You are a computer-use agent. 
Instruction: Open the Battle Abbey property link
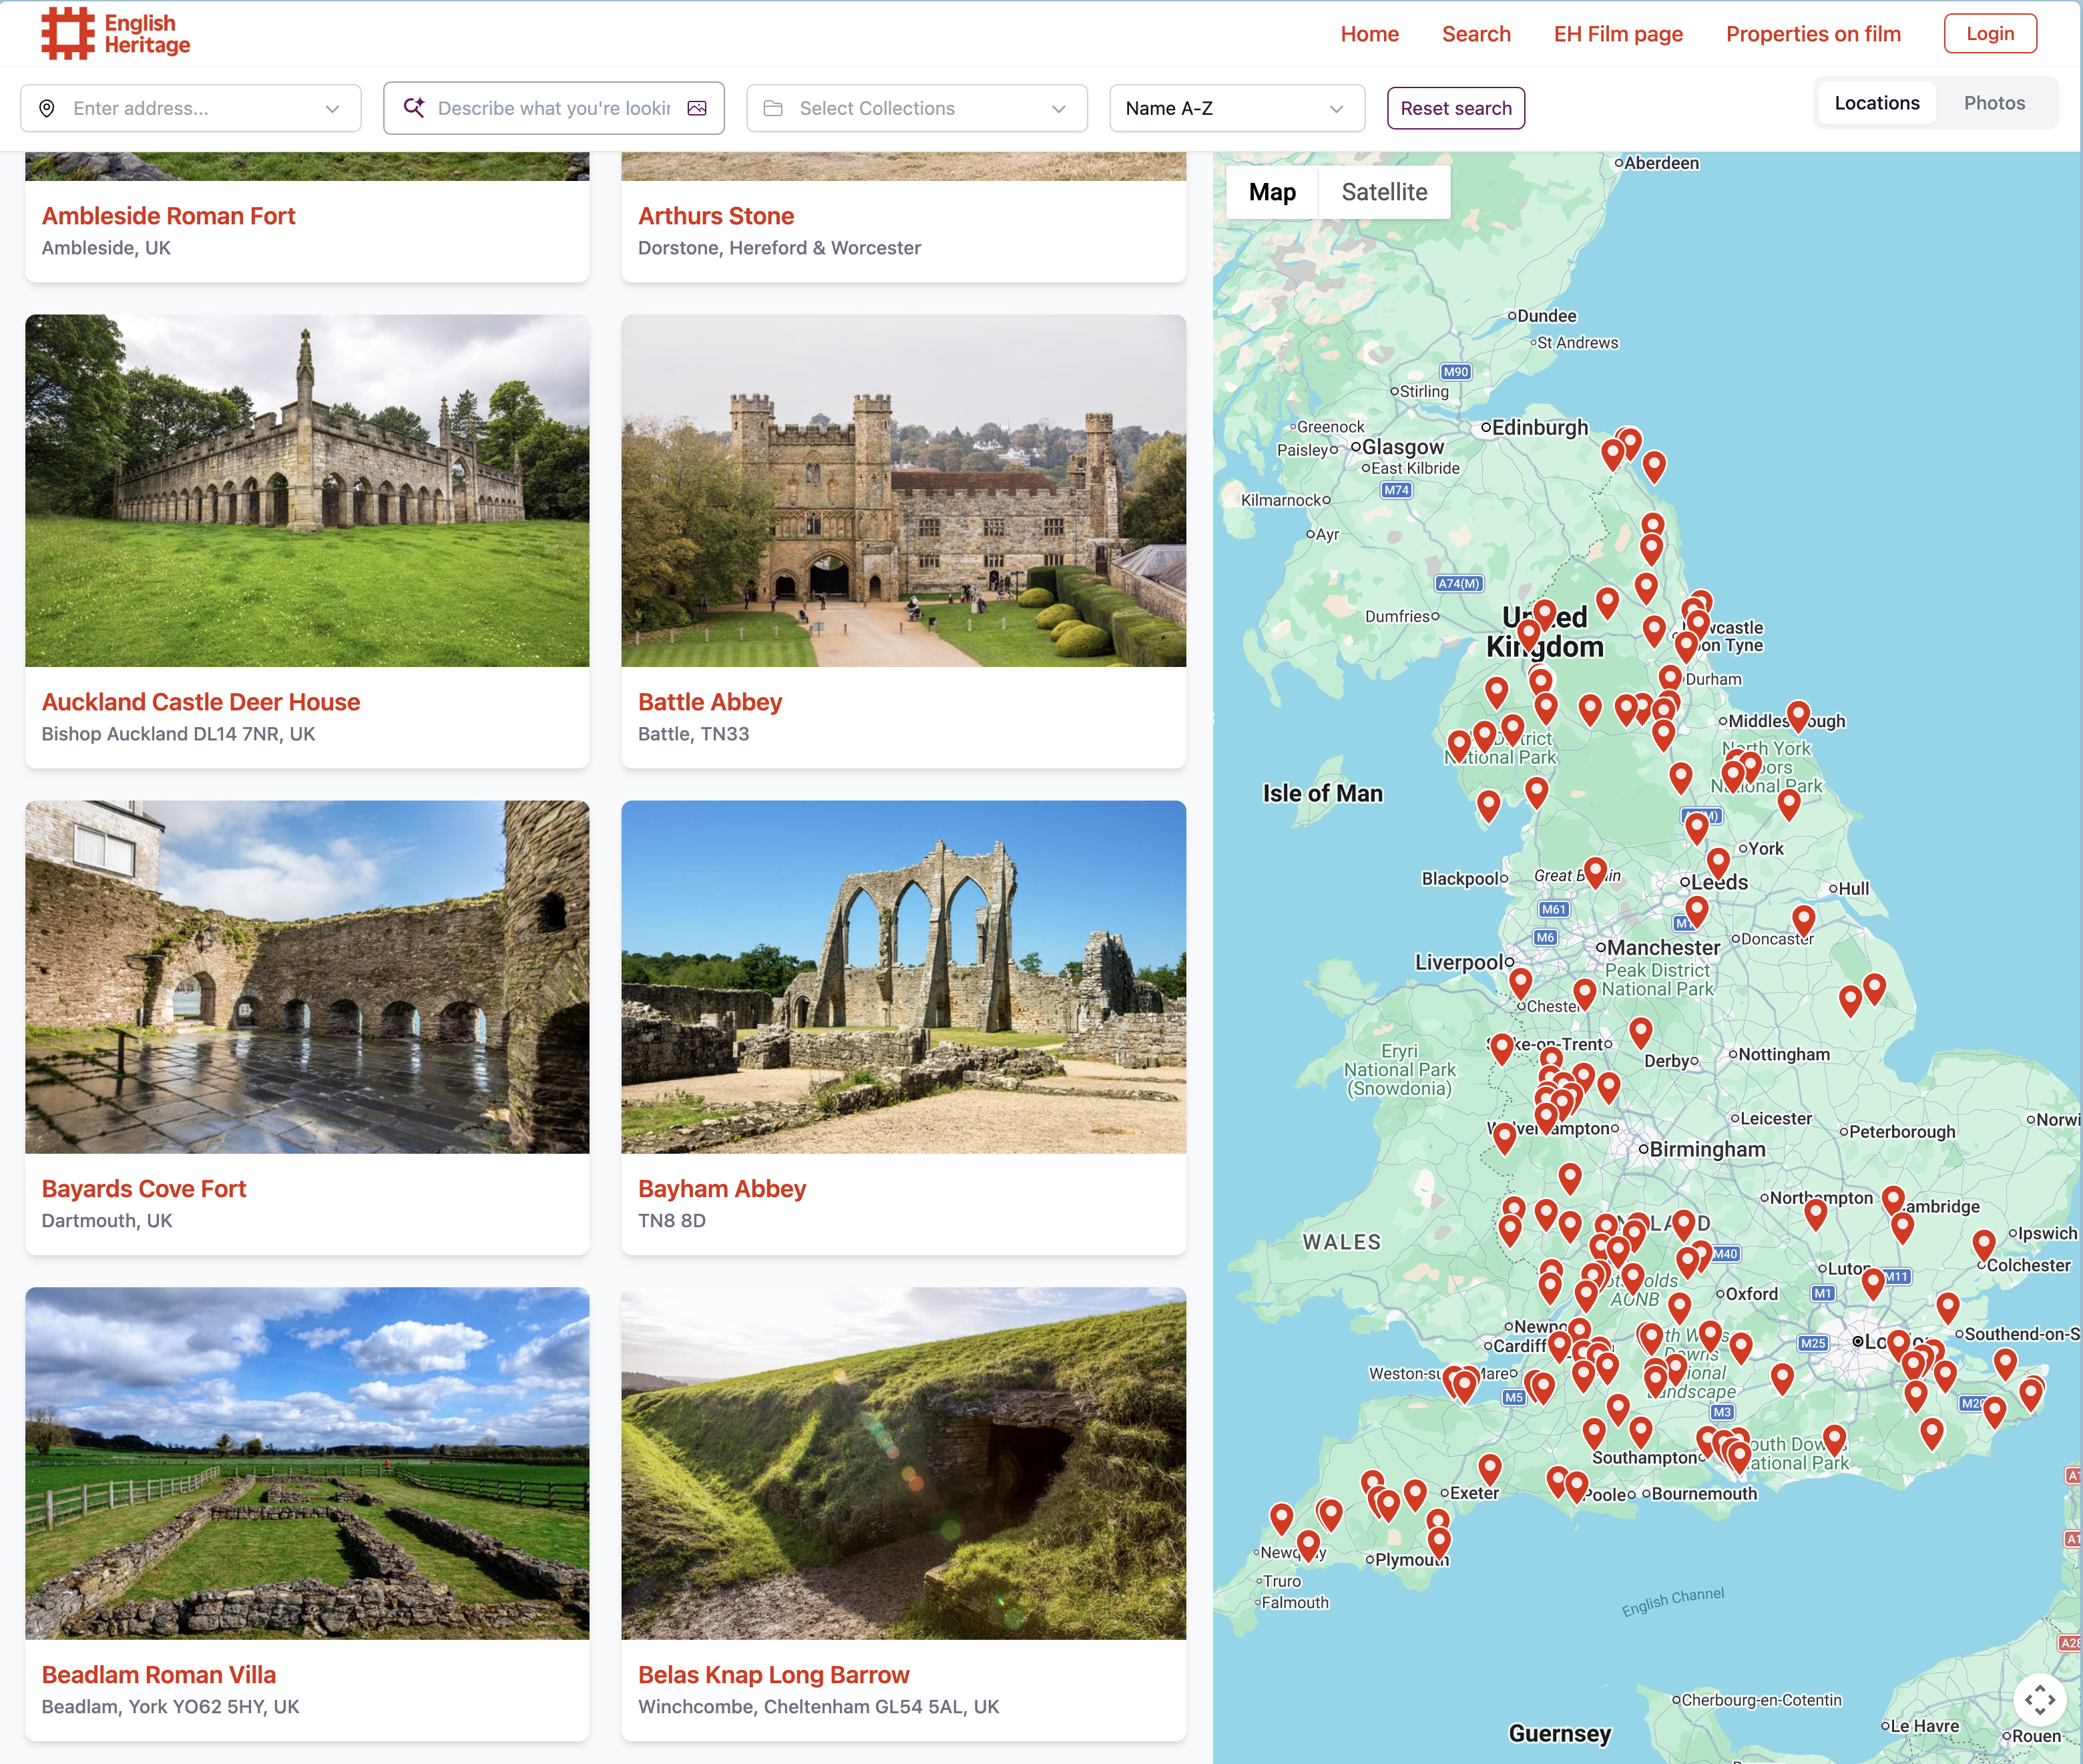(x=711, y=702)
